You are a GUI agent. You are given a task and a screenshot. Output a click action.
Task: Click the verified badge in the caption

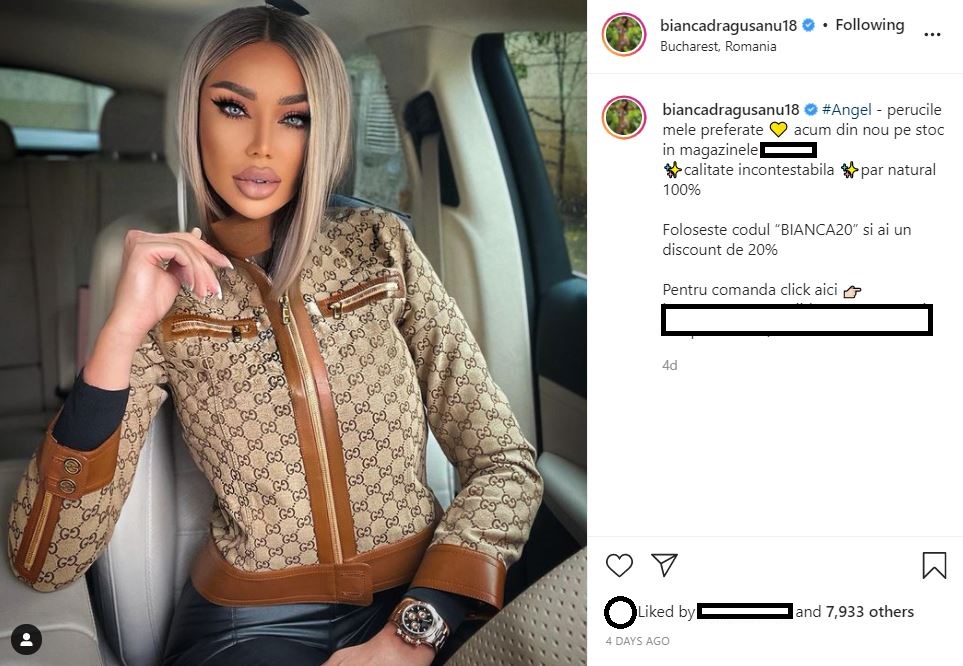click(x=811, y=109)
